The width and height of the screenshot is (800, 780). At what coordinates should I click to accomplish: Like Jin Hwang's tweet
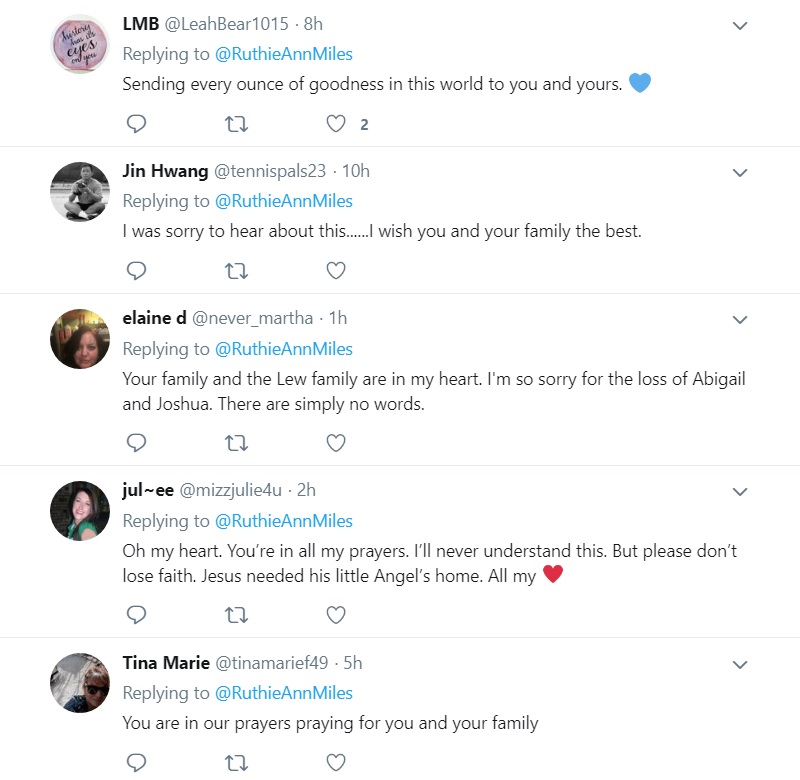(336, 270)
